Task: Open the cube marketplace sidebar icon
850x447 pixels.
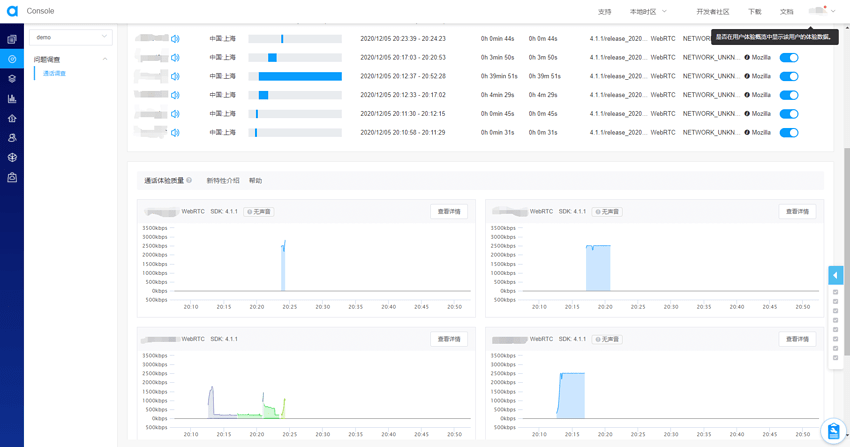Action: 12,158
